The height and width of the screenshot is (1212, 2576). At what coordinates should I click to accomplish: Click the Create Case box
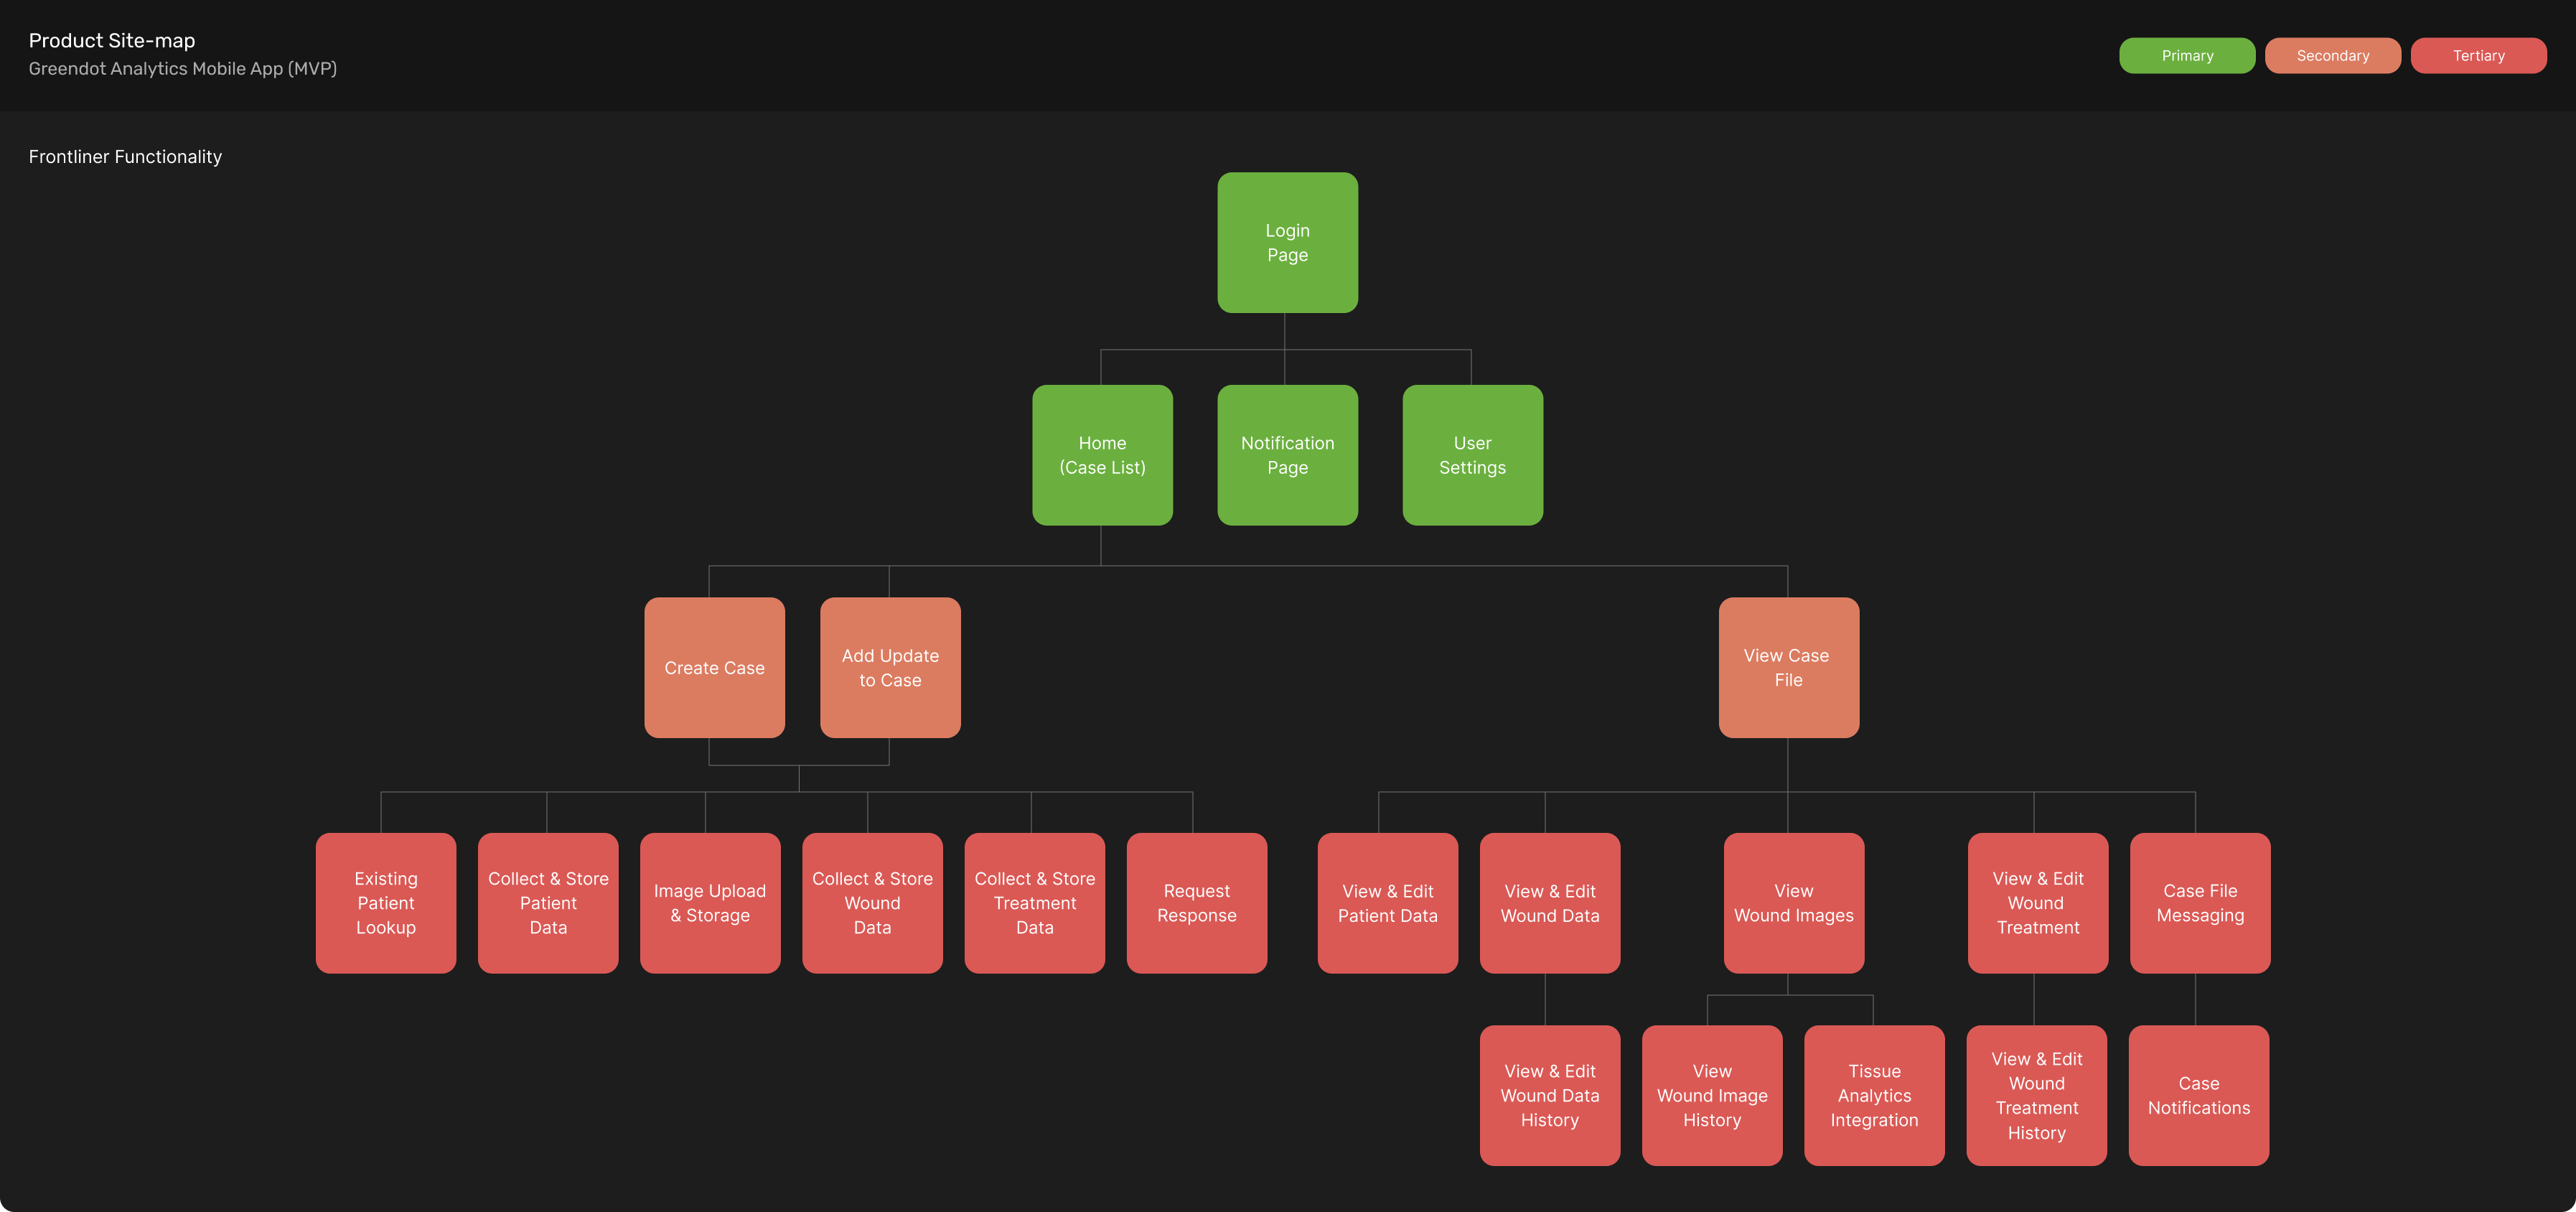tap(714, 668)
